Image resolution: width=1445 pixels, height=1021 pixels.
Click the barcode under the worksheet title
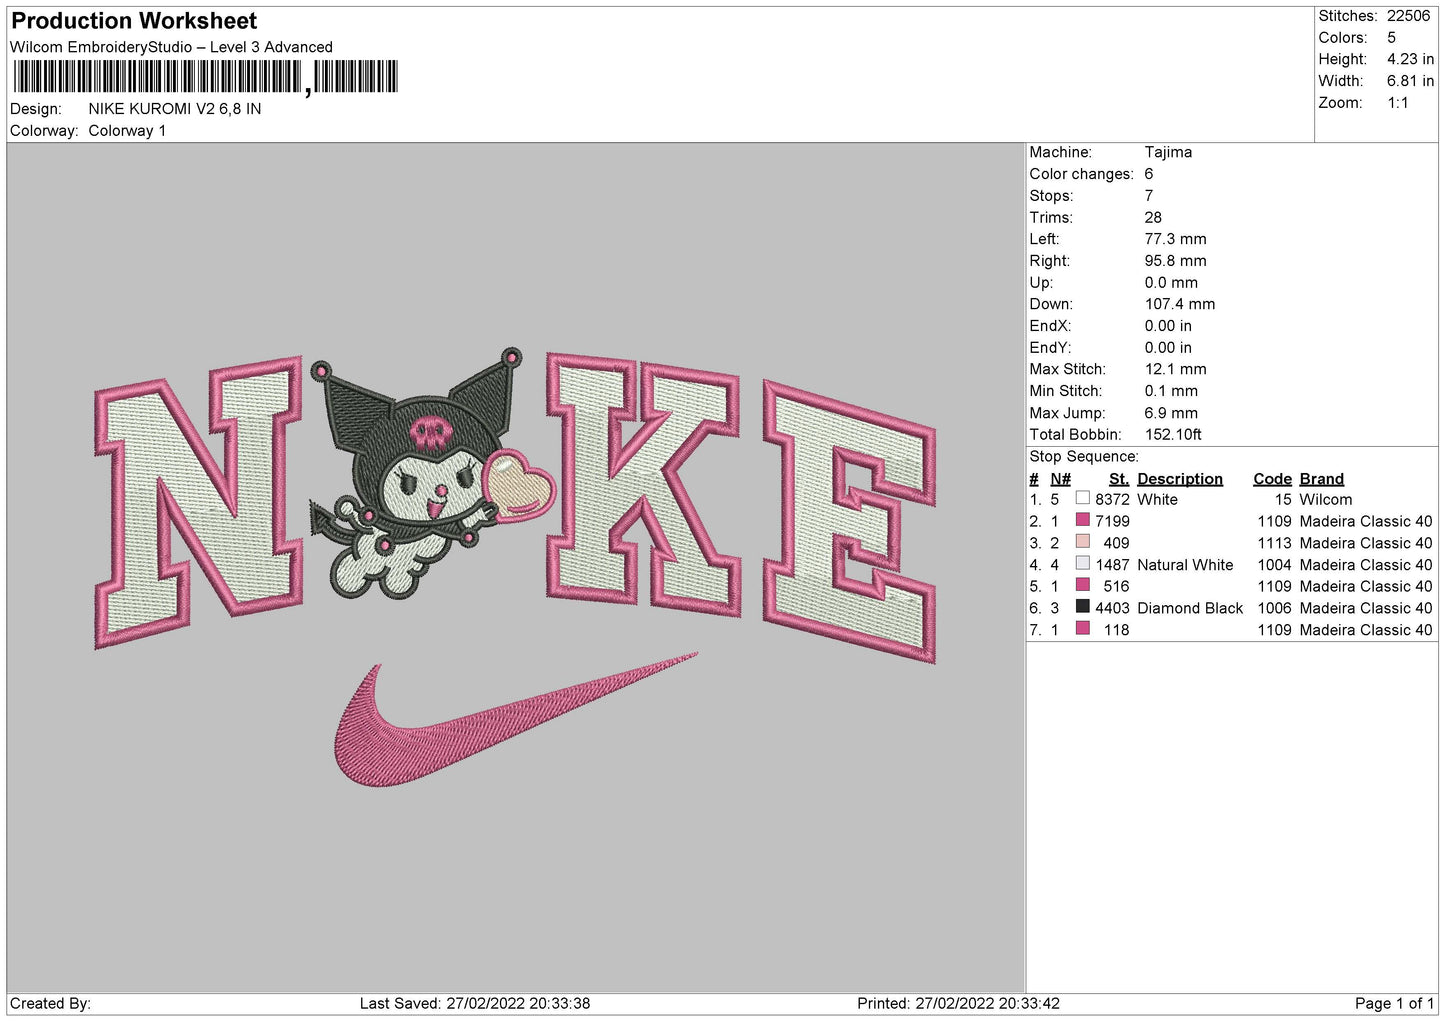point(205,77)
